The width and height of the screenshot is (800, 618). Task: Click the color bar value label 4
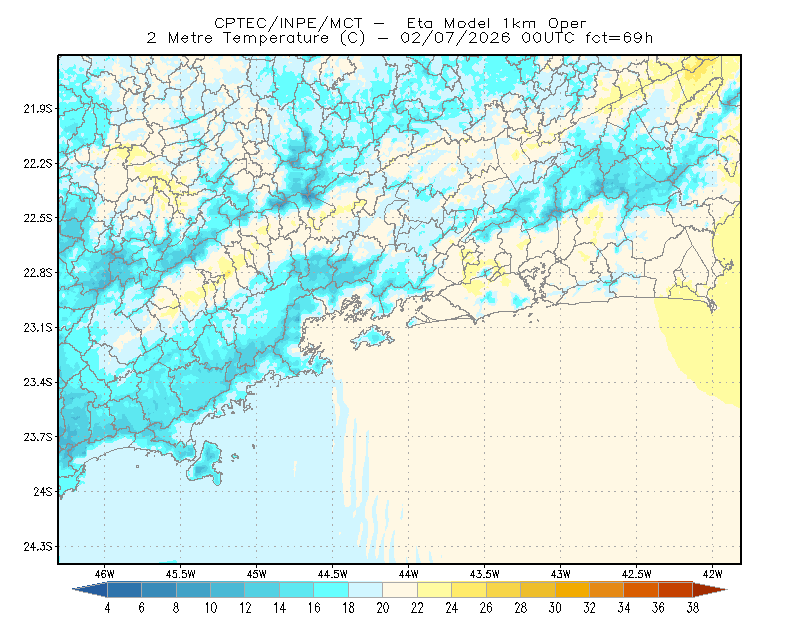(107, 608)
